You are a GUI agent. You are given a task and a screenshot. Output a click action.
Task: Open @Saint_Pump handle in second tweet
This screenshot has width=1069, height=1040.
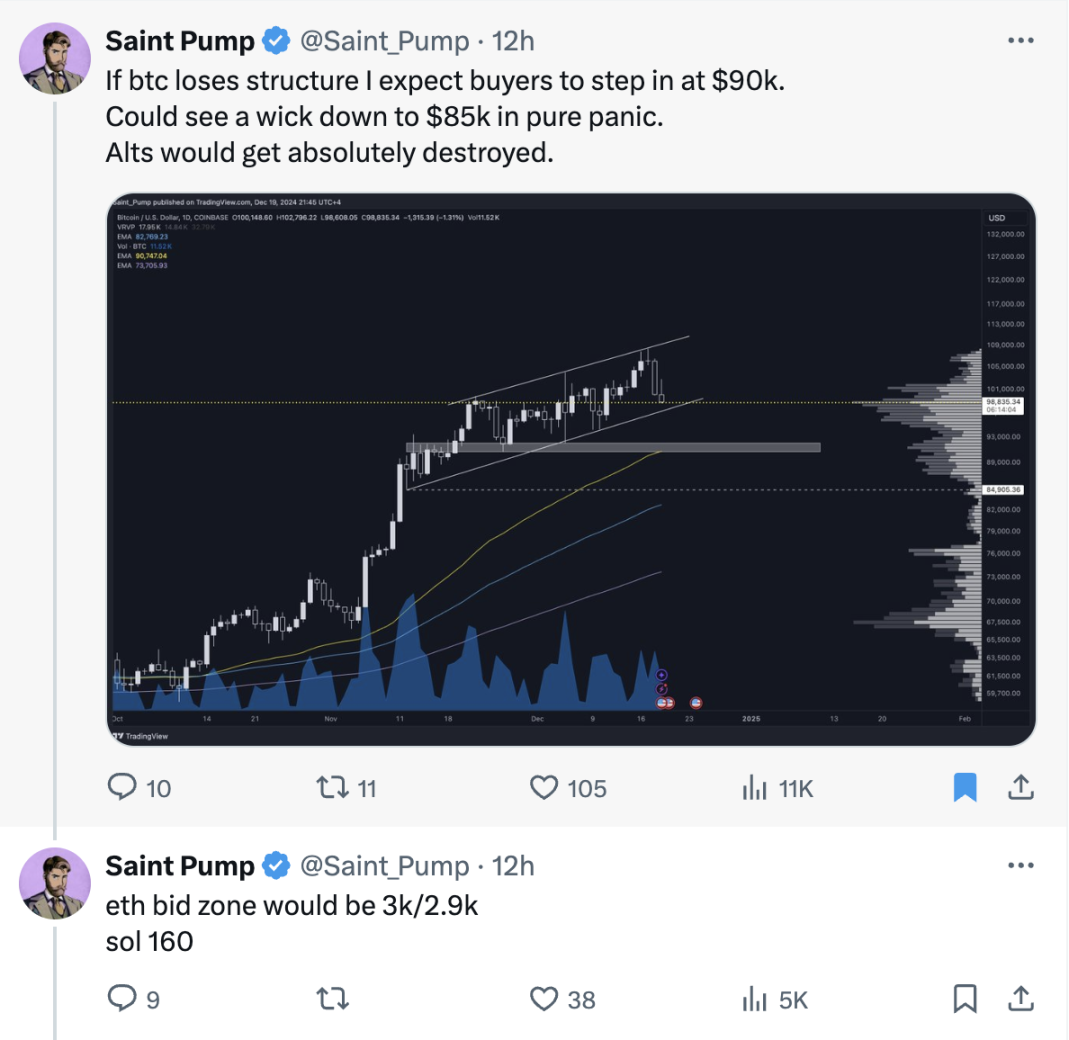click(x=384, y=866)
